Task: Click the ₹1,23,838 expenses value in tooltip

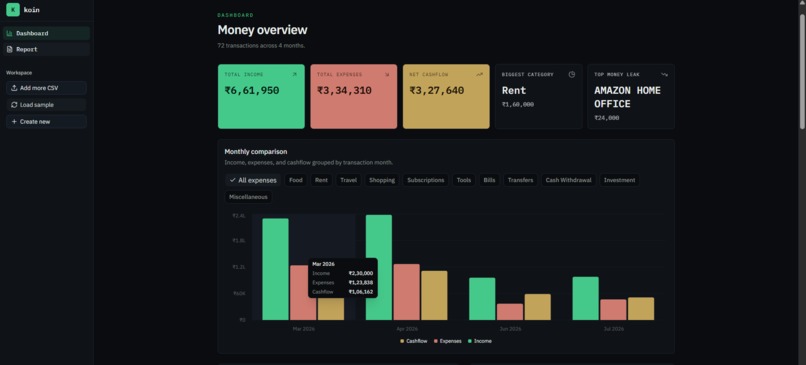Action: click(361, 283)
